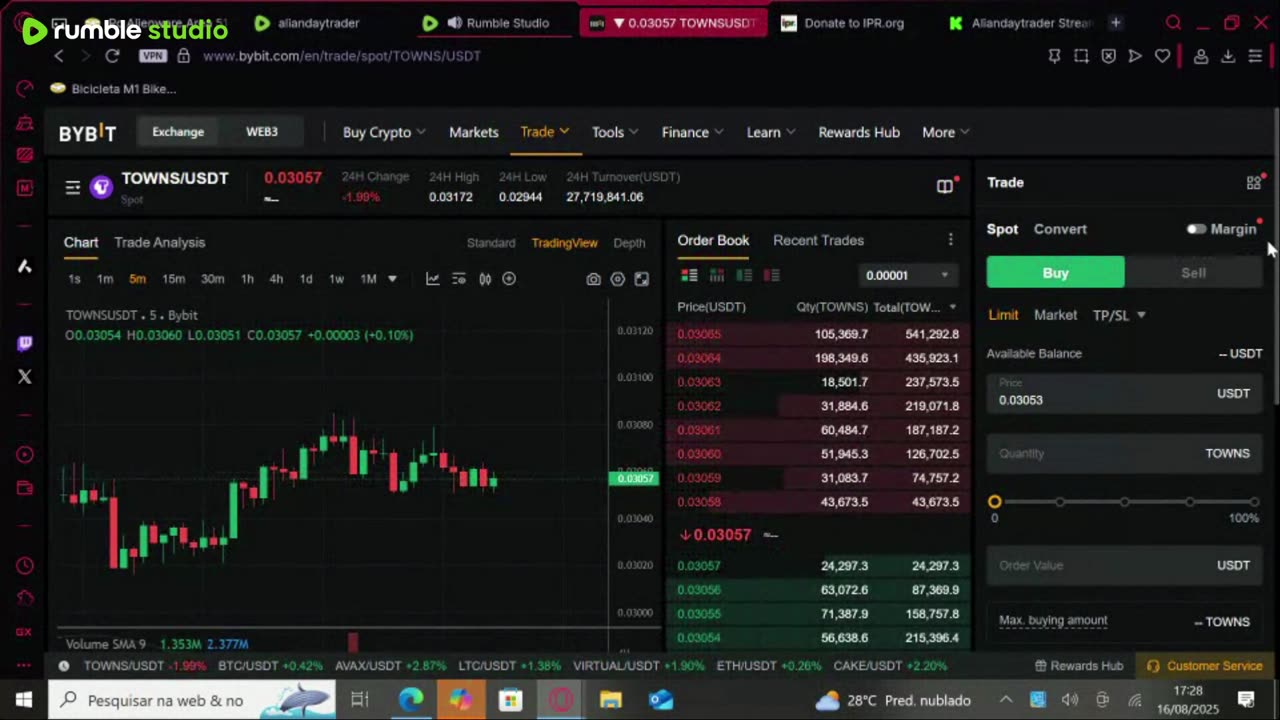The image size is (1280, 720).
Task: Click the Bybit logo
Action: coord(87,133)
